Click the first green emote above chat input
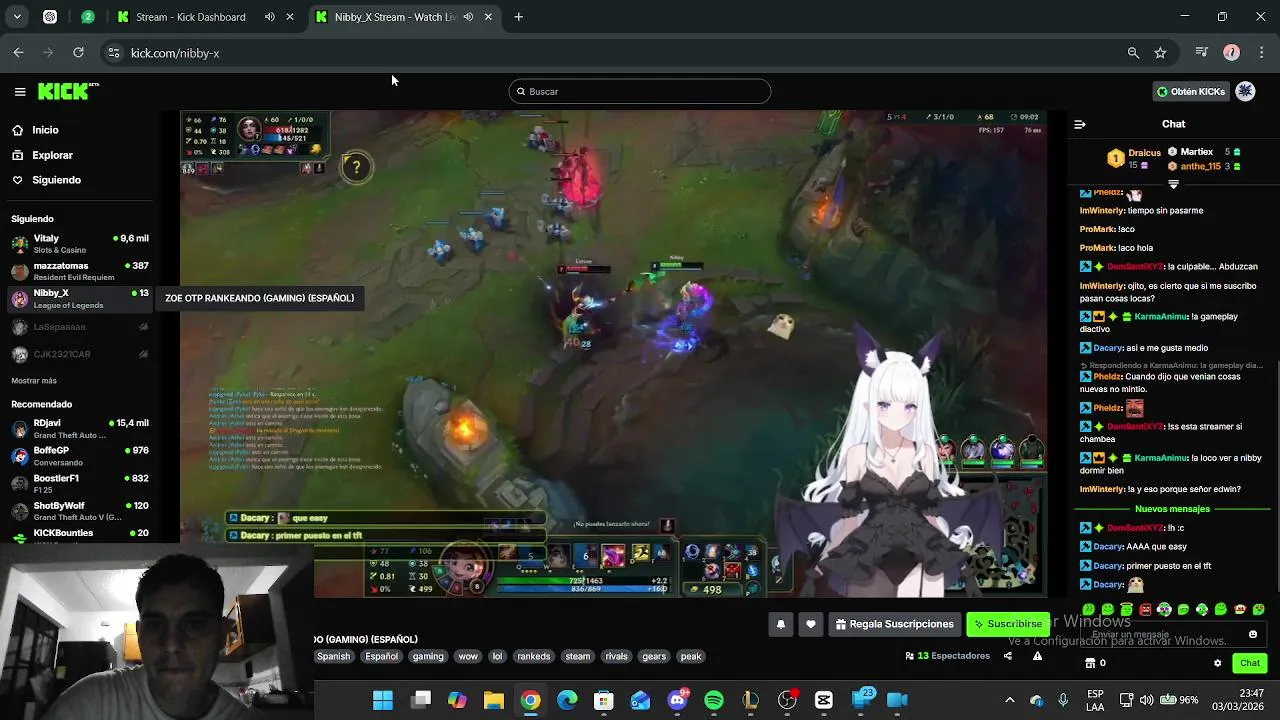 pyautogui.click(x=1089, y=609)
